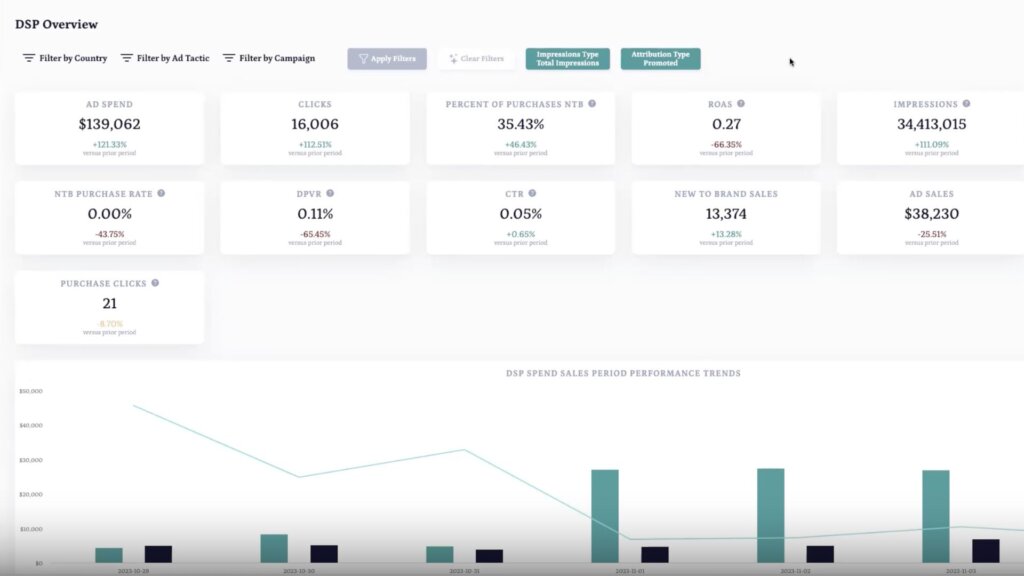Click help icon next to Percent of Purchases NTB

click(592, 104)
